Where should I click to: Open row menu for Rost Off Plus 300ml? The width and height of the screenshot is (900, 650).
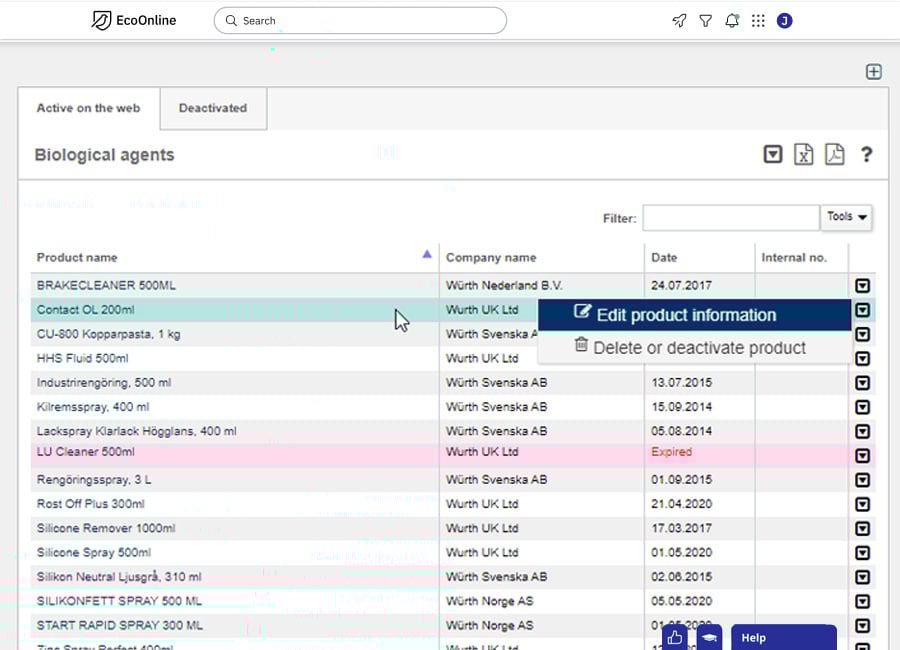[862, 504]
